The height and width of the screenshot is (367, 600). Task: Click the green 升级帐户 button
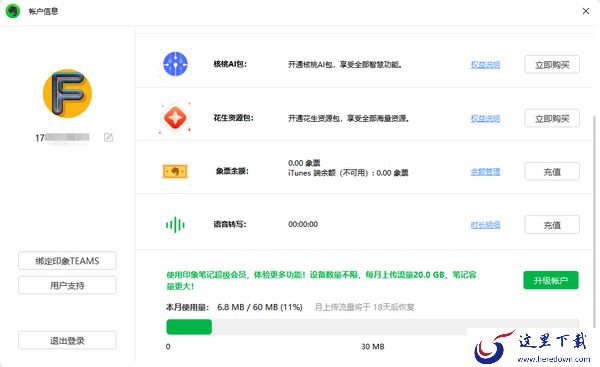click(x=551, y=281)
